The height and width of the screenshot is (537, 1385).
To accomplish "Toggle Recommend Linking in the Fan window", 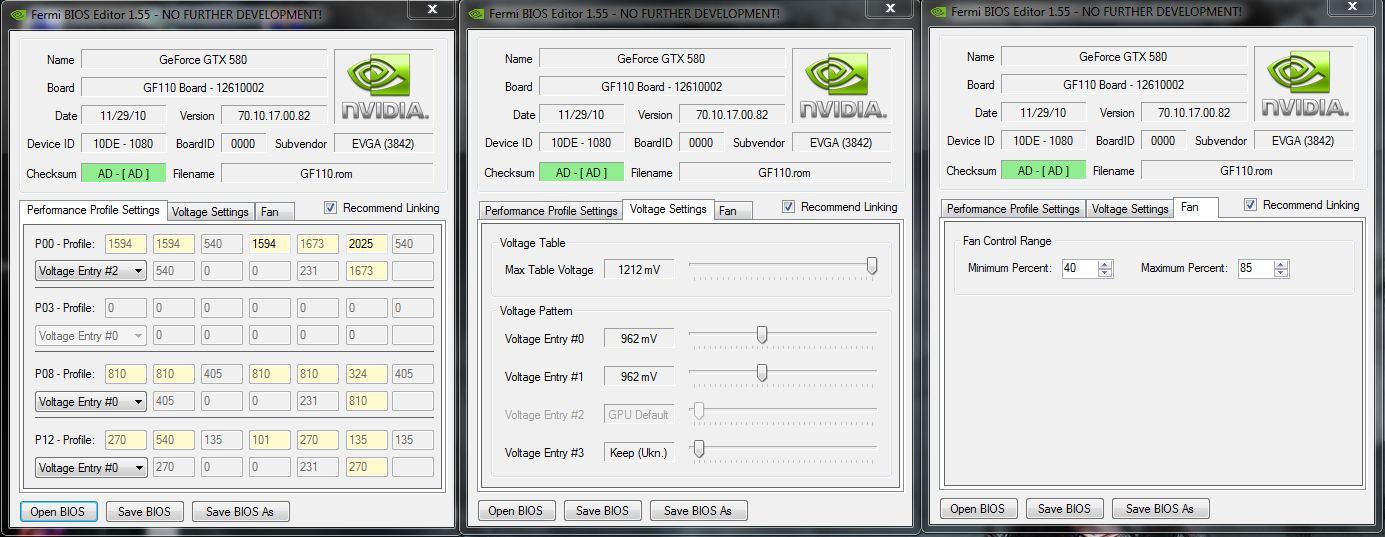I will 1250,205.
